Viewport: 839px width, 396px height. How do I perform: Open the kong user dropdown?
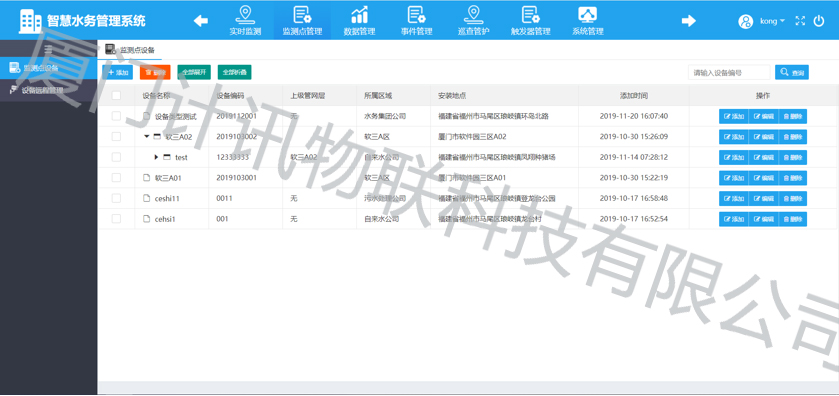pyautogui.click(x=772, y=21)
